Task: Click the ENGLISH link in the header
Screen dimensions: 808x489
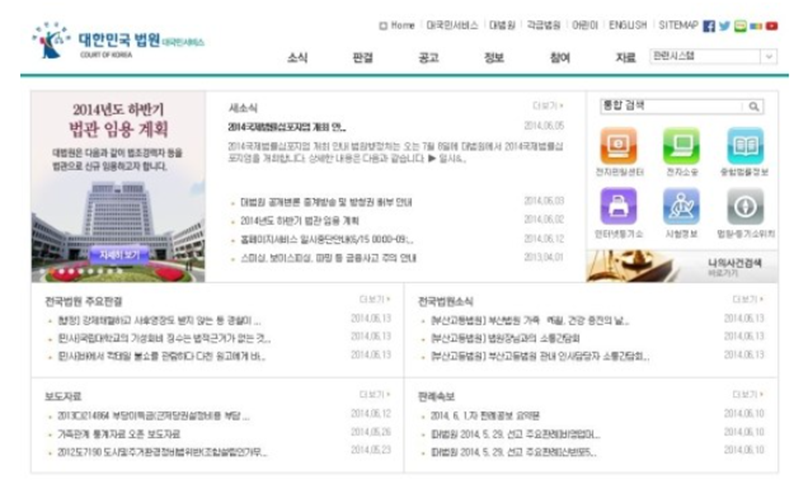Action: (628, 25)
